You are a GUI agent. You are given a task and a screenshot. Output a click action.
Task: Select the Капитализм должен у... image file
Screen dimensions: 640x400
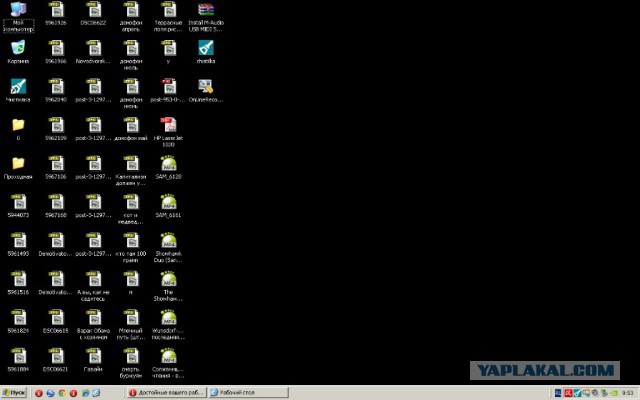point(131,170)
